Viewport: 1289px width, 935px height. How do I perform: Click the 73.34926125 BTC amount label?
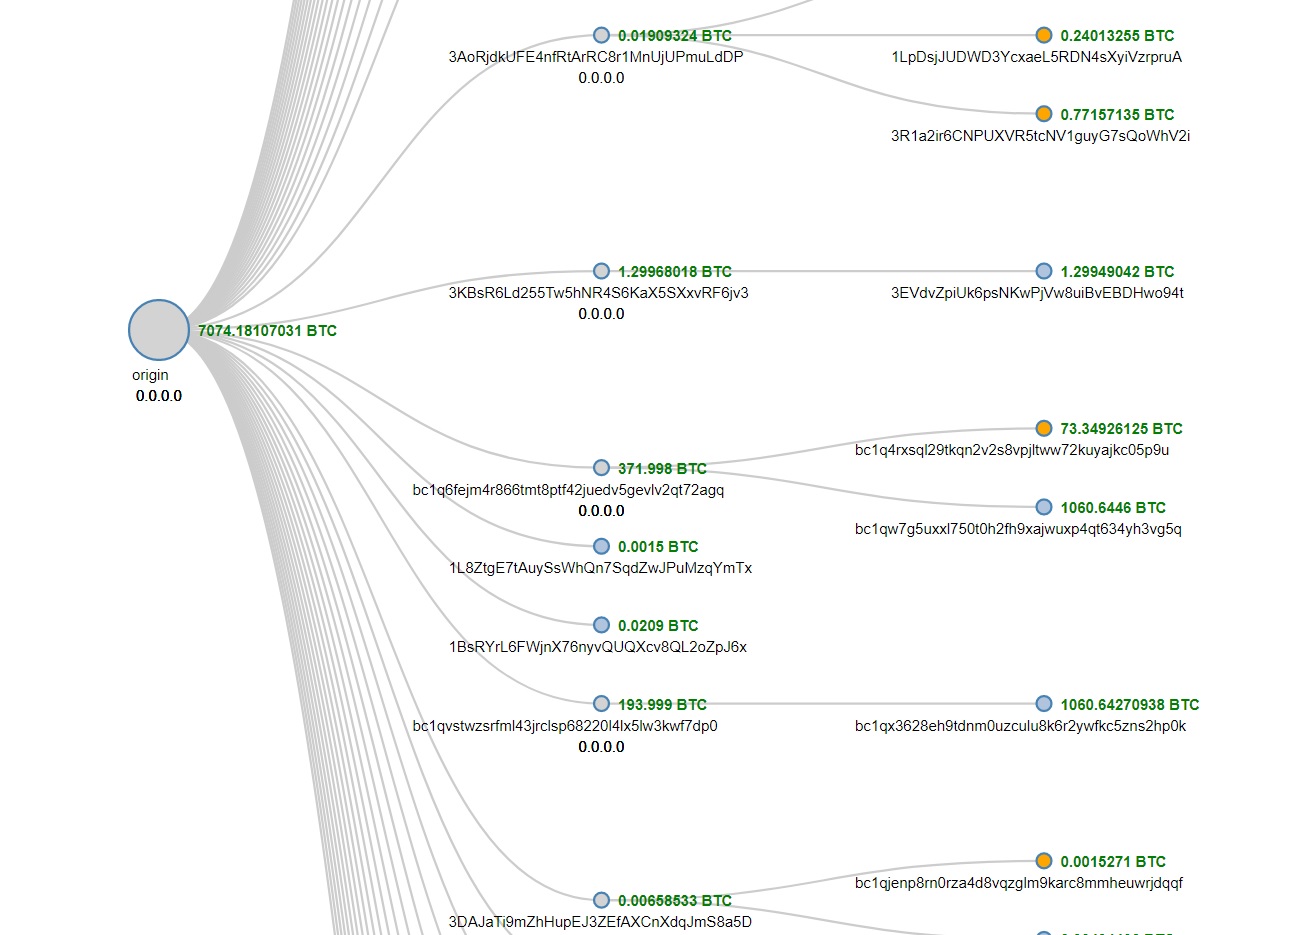(x=1122, y=428)
